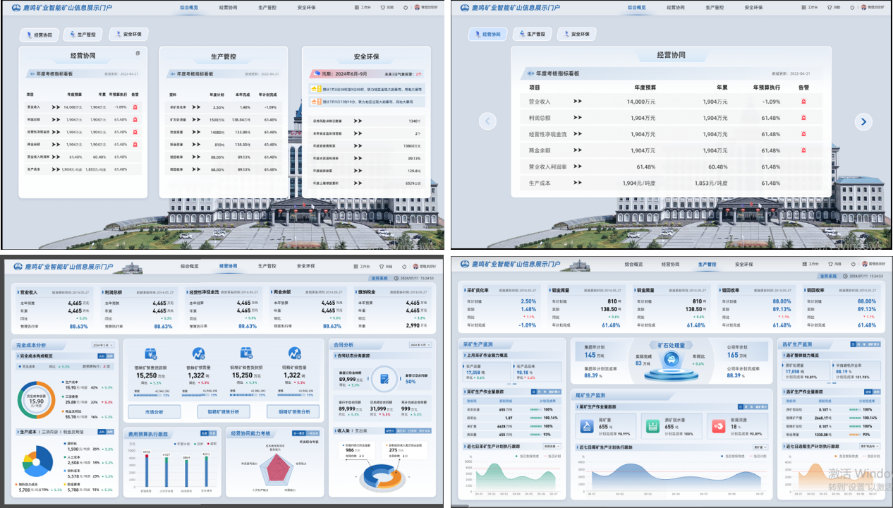Click the right arrow on the 经营协同 carousel

pos(863,121)
